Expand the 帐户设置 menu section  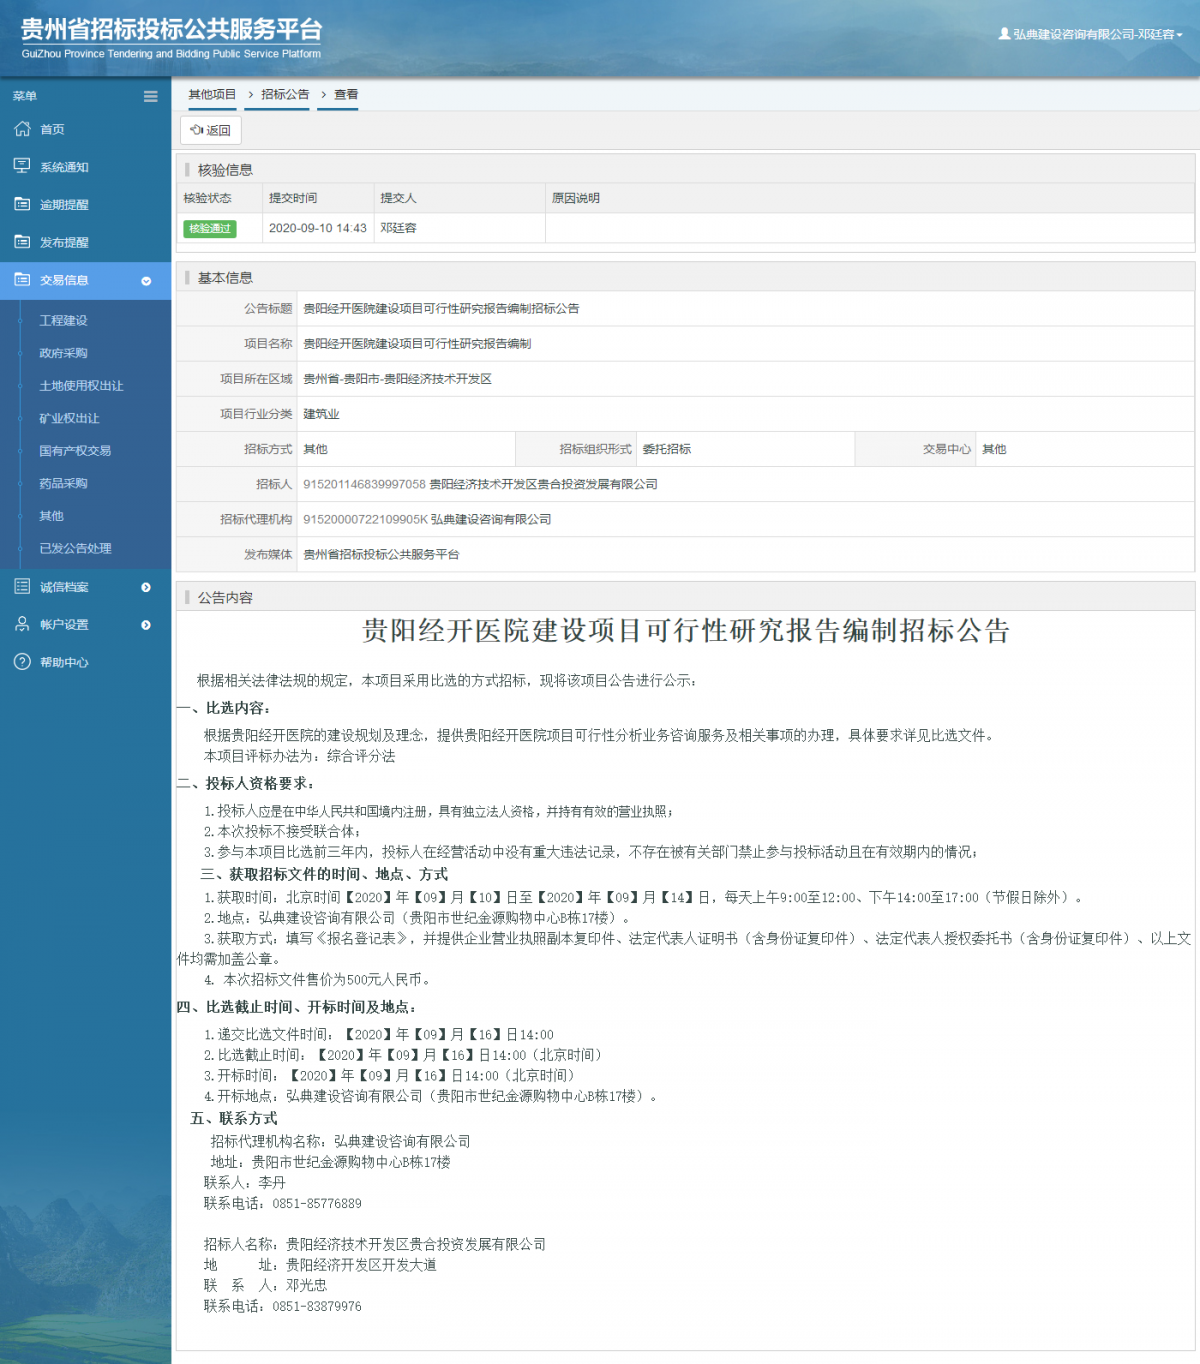tap(147, 624)
